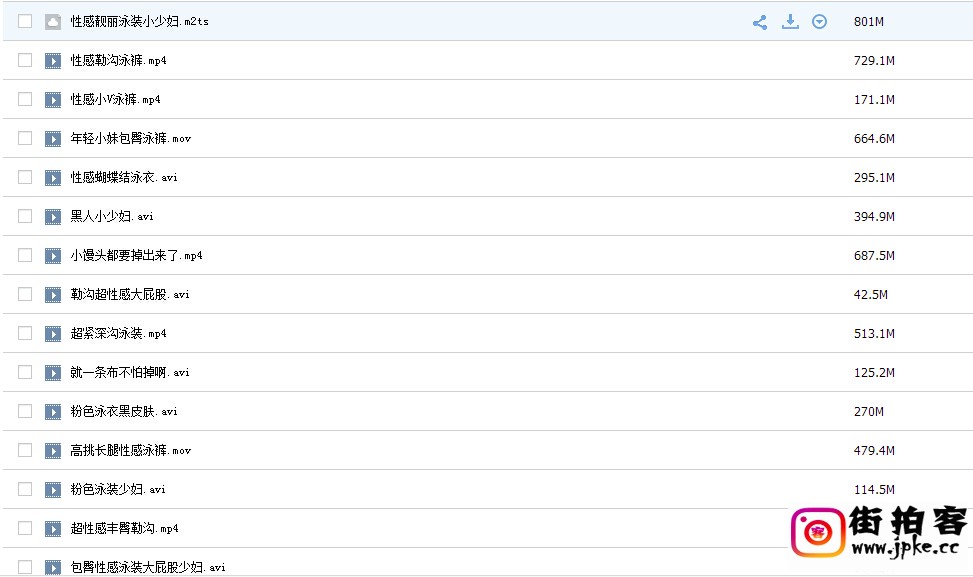The image size is (973, 577).
Task: Tick the checkbox for the 801M .m2ts file
Action: point(25,22)
